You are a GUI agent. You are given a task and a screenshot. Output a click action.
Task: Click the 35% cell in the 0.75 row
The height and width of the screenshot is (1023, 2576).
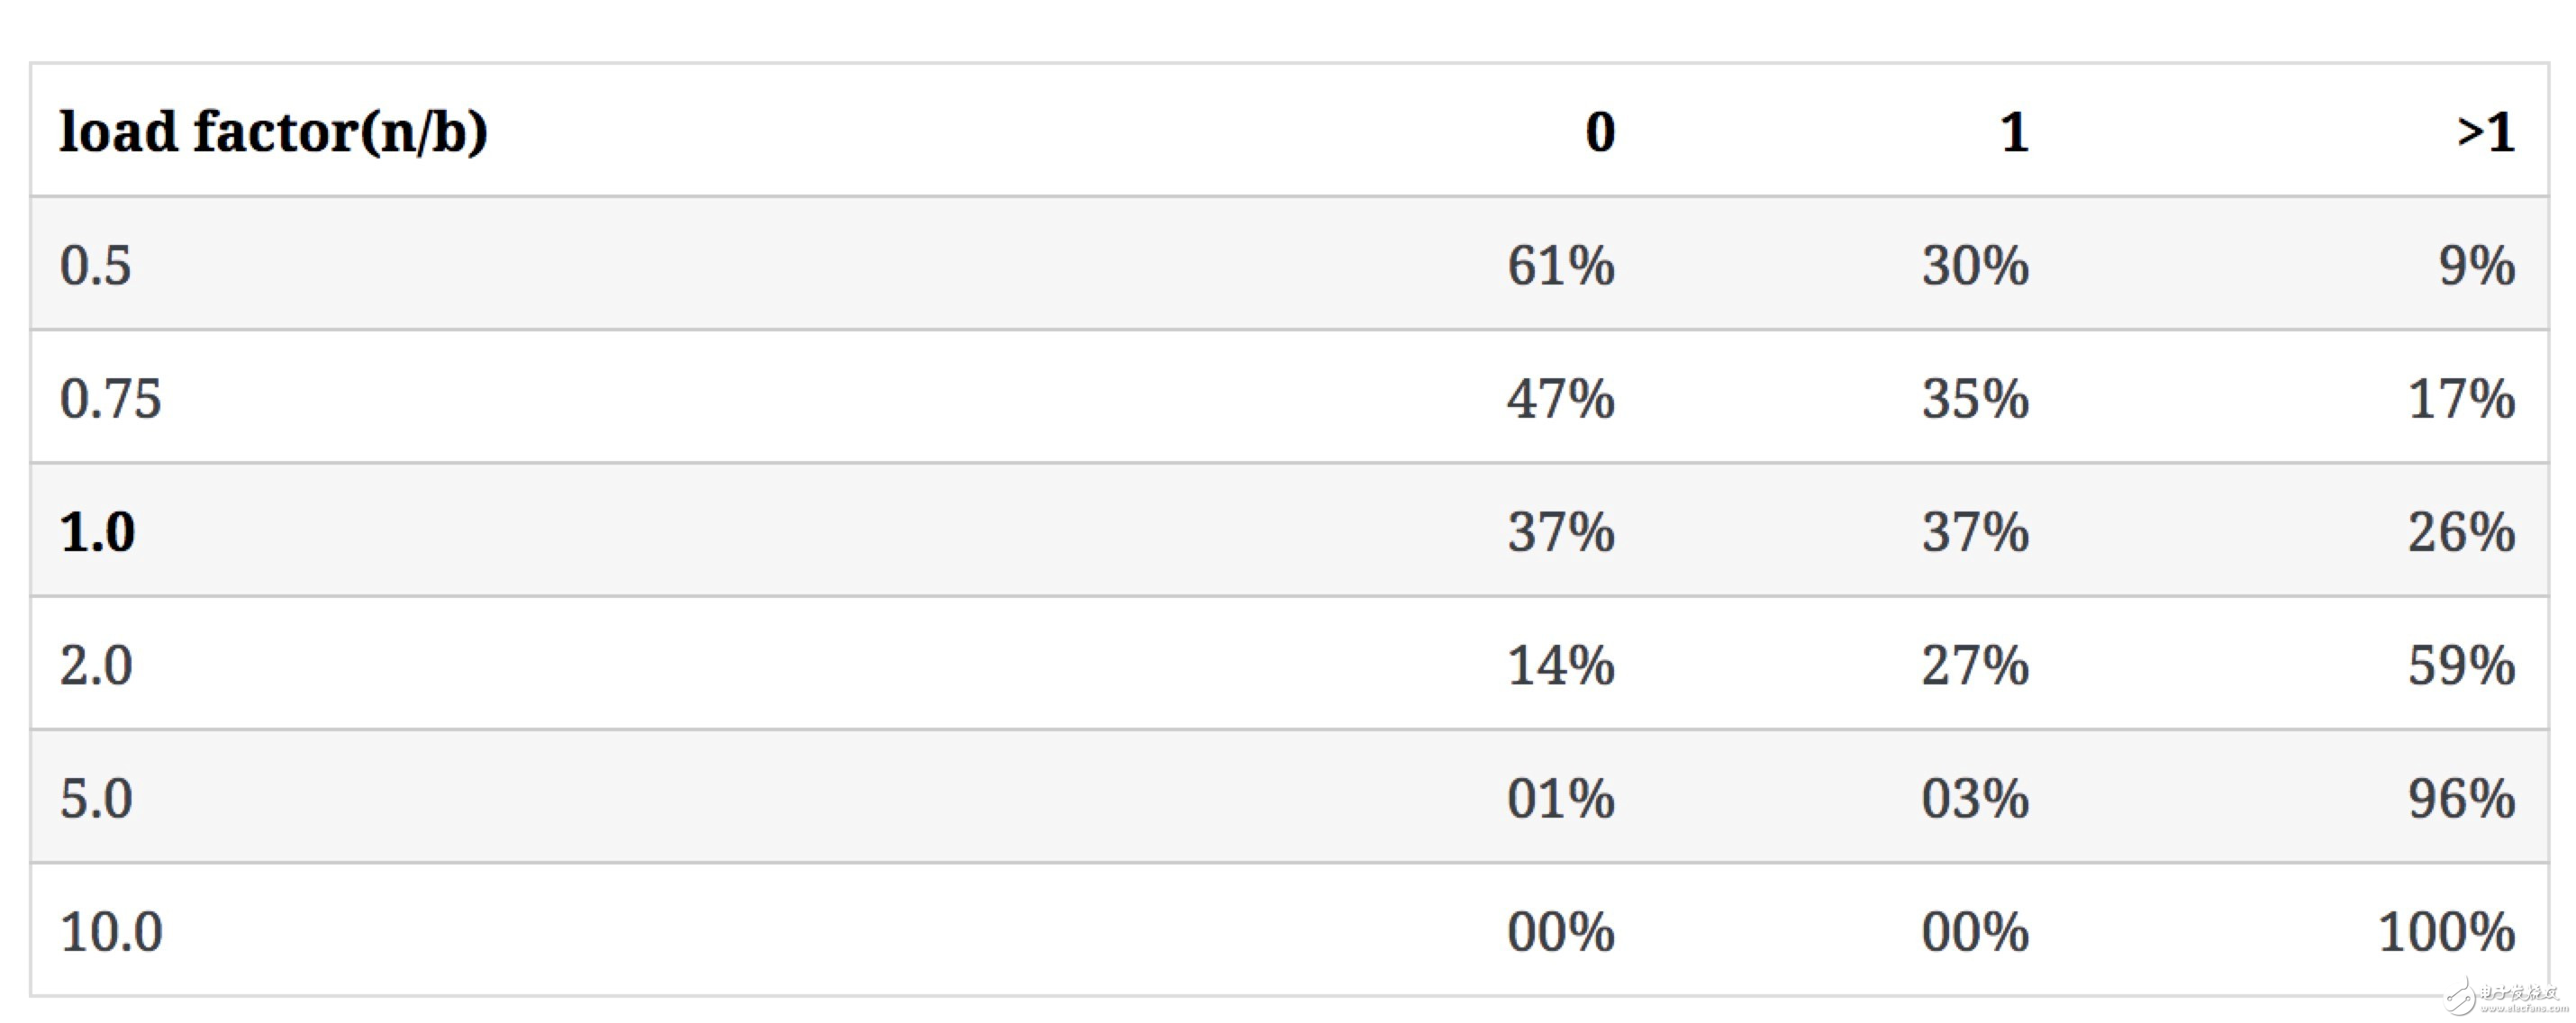coord(1974,399)
